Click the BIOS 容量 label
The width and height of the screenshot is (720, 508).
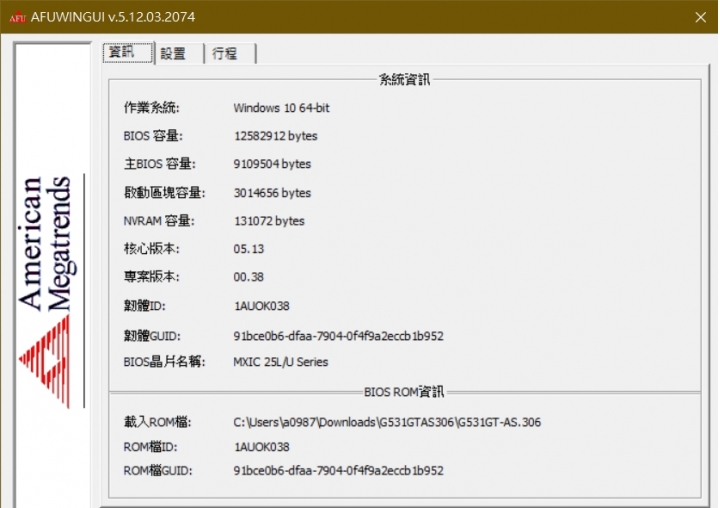click(x=153, y=136)
